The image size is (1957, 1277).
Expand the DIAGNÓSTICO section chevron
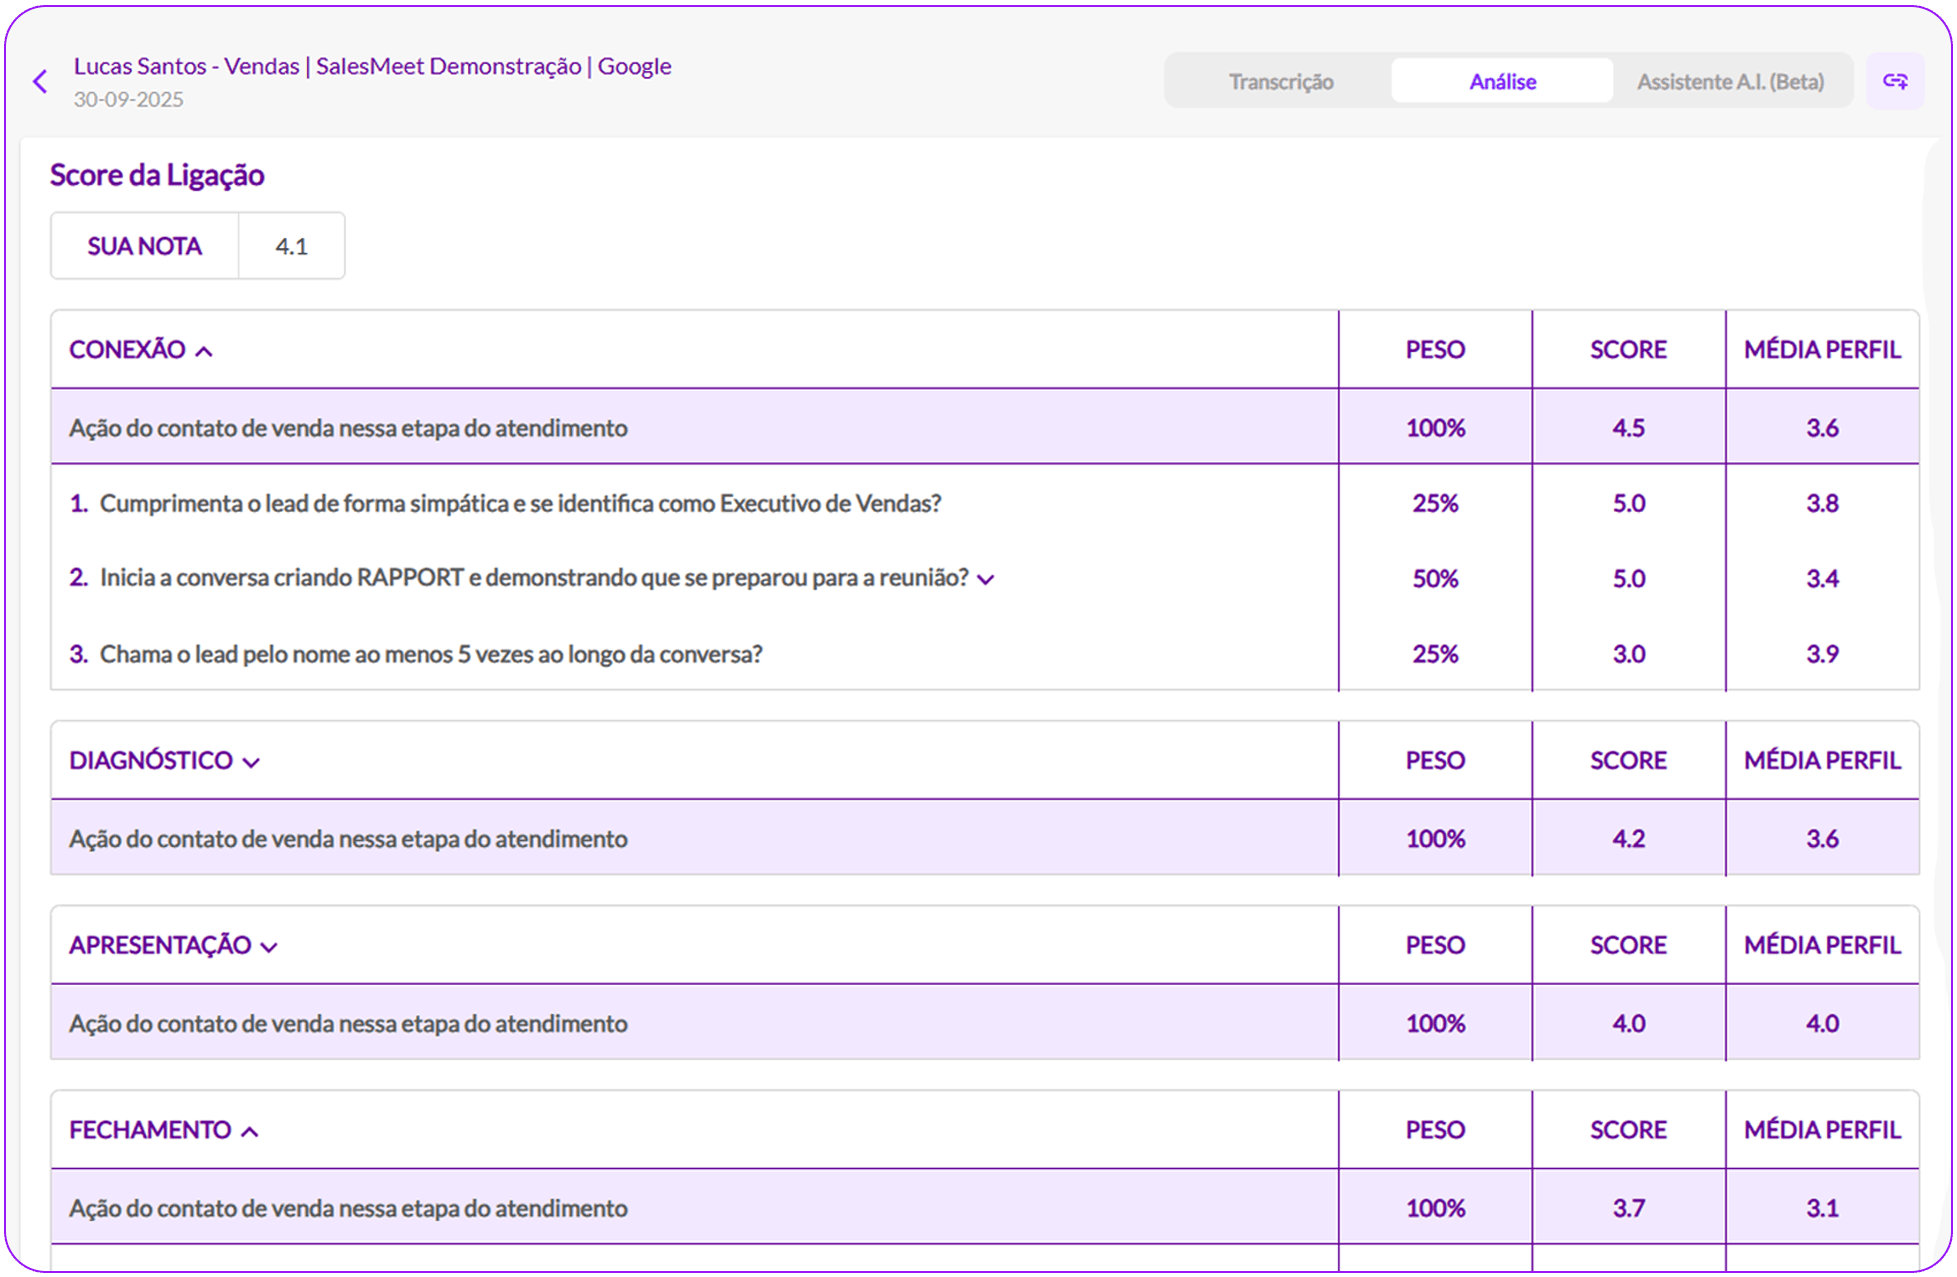tap(251, 762)
